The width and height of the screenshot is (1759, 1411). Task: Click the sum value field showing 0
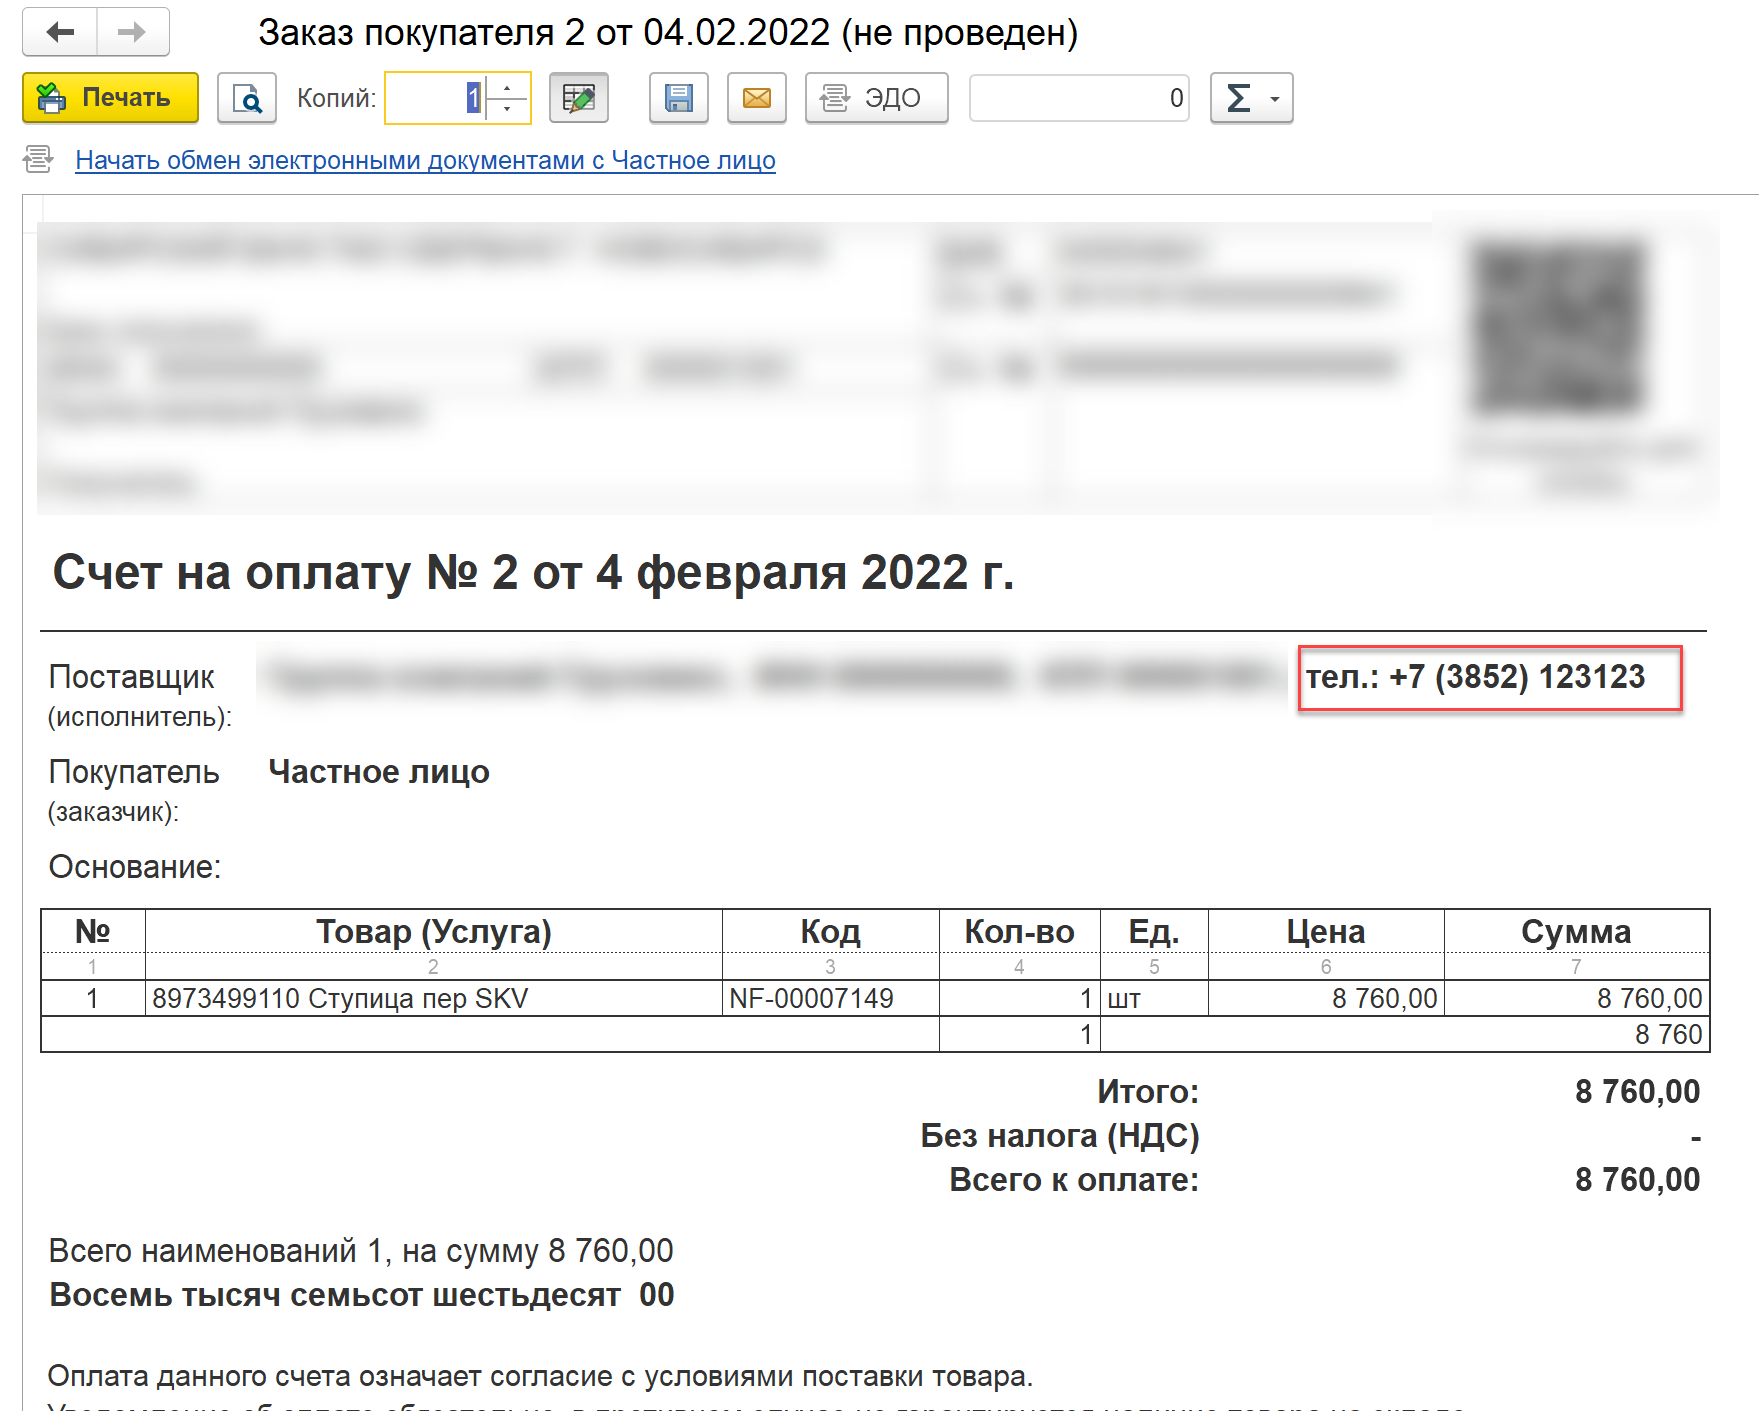click(1078, 98)
